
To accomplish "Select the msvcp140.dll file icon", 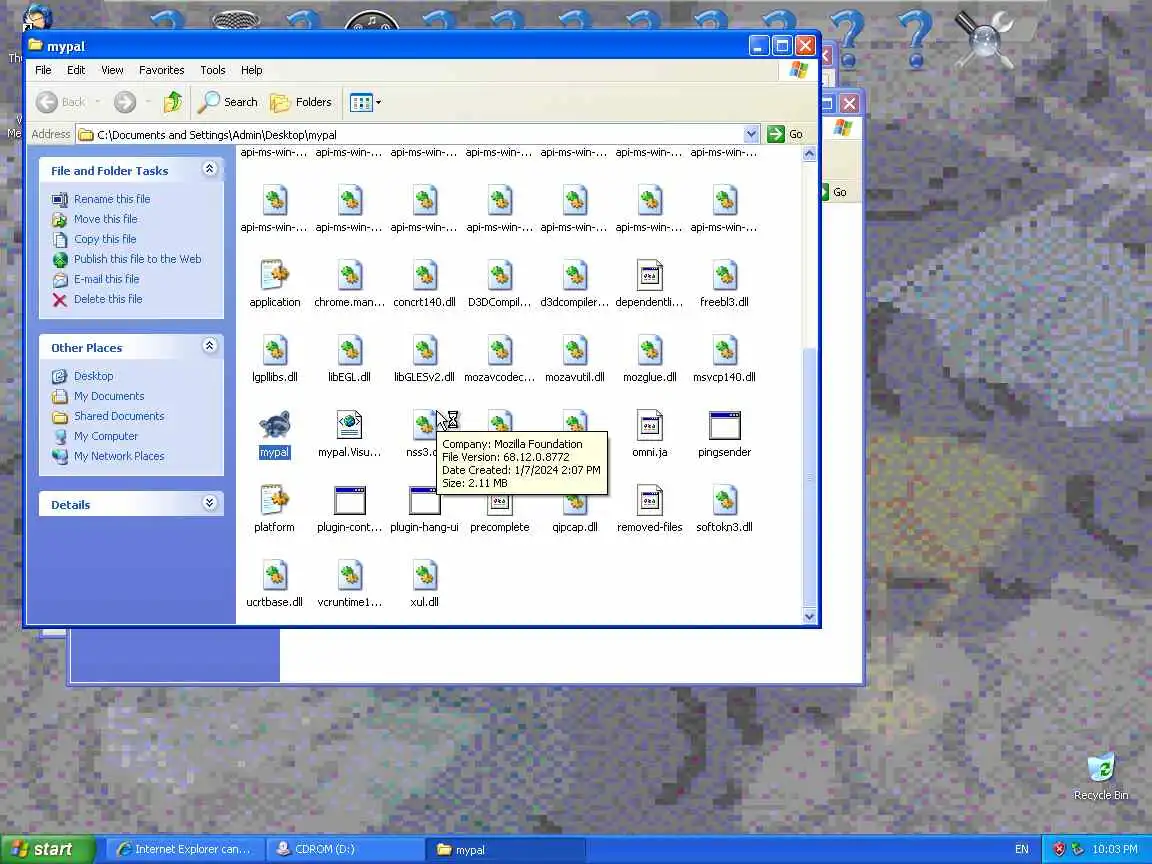I will click(x=724, y=350).
